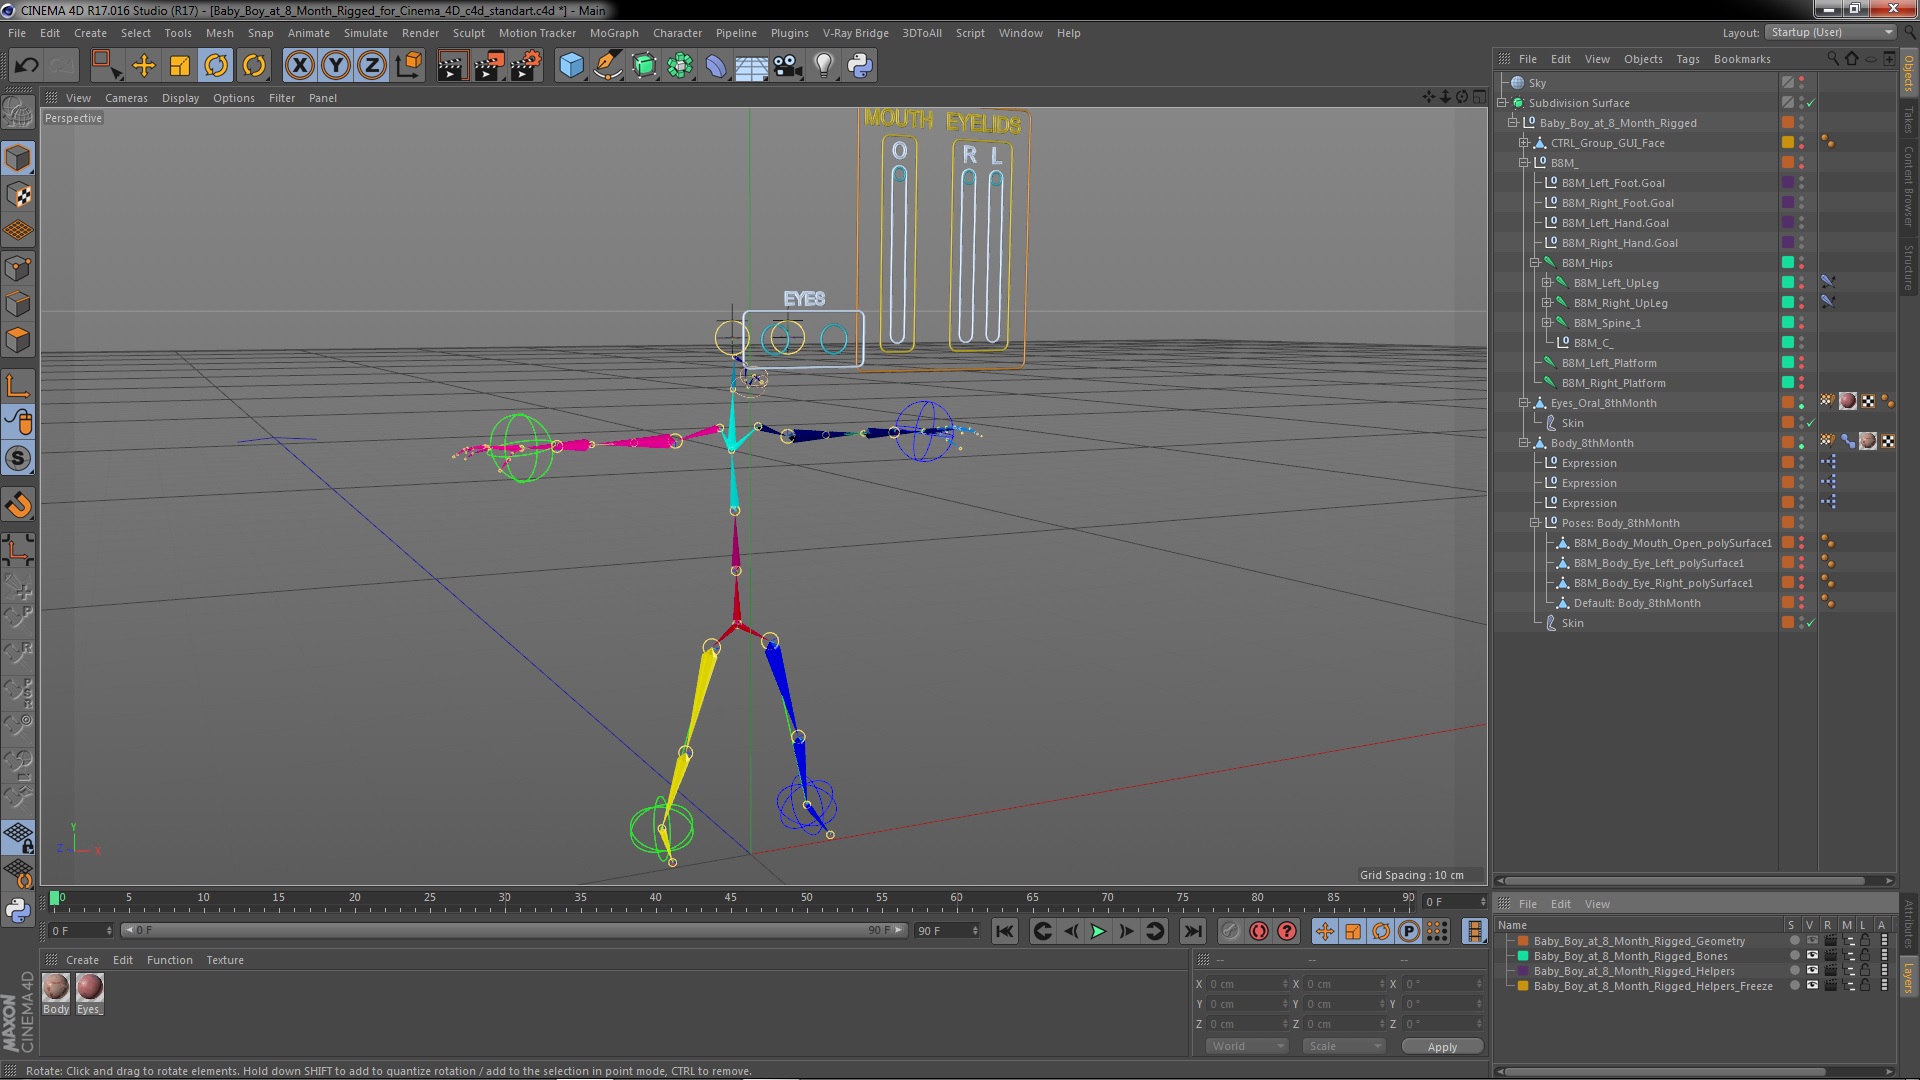Open the Floor environment objects
Screen dimensions: 1920x1080
(751, 66)
